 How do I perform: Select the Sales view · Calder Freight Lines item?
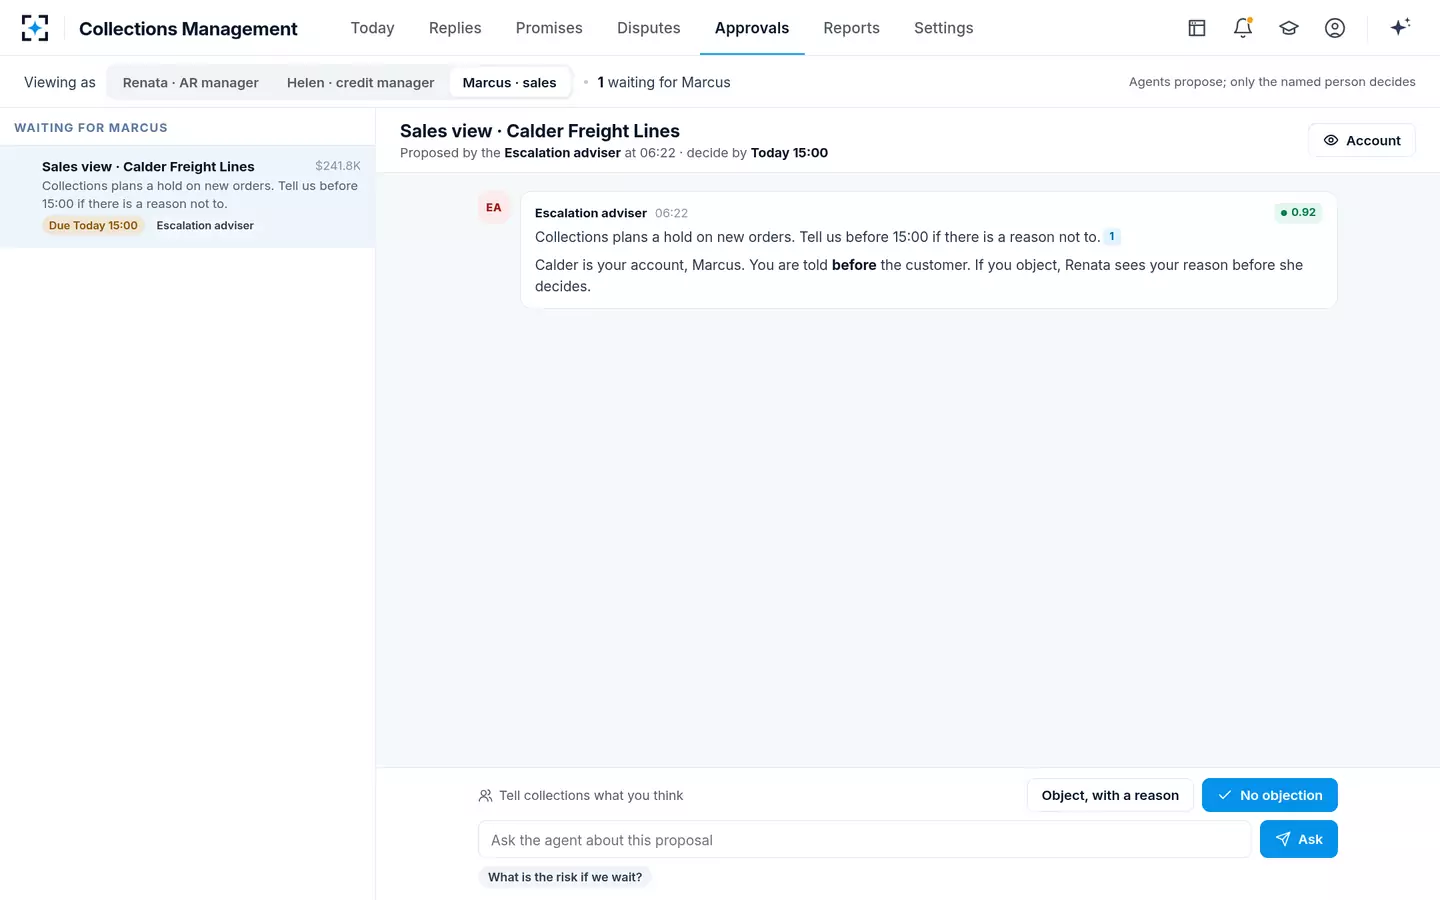point(188,196)
